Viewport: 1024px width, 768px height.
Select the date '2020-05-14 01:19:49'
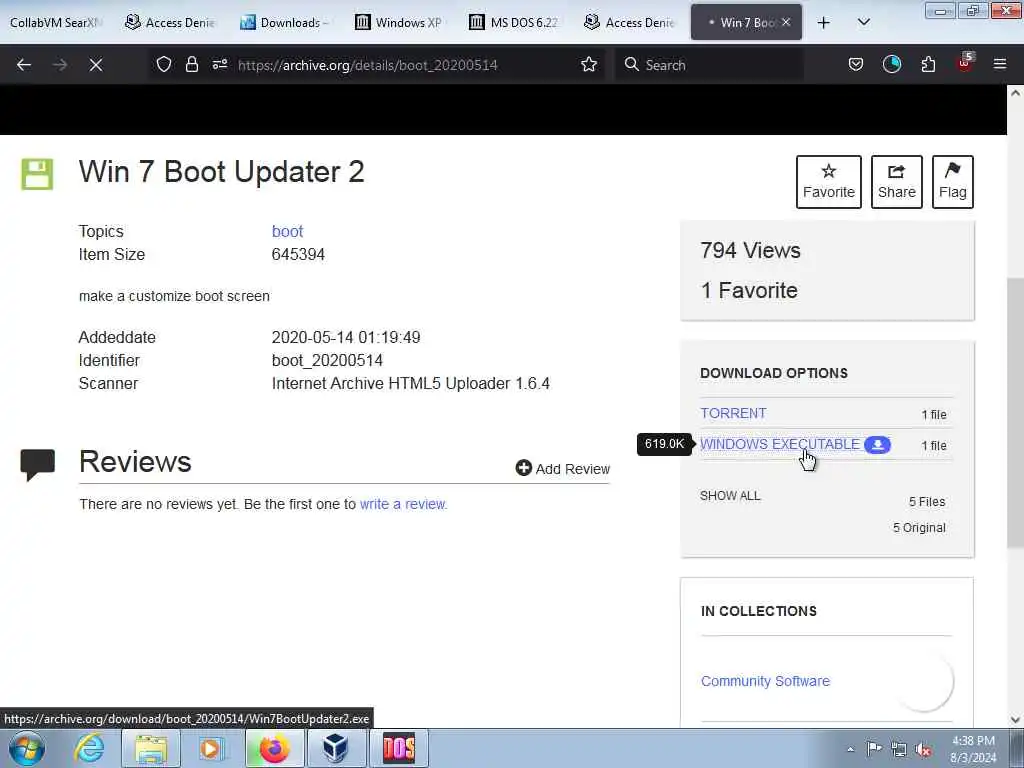(x=346, y=338)
